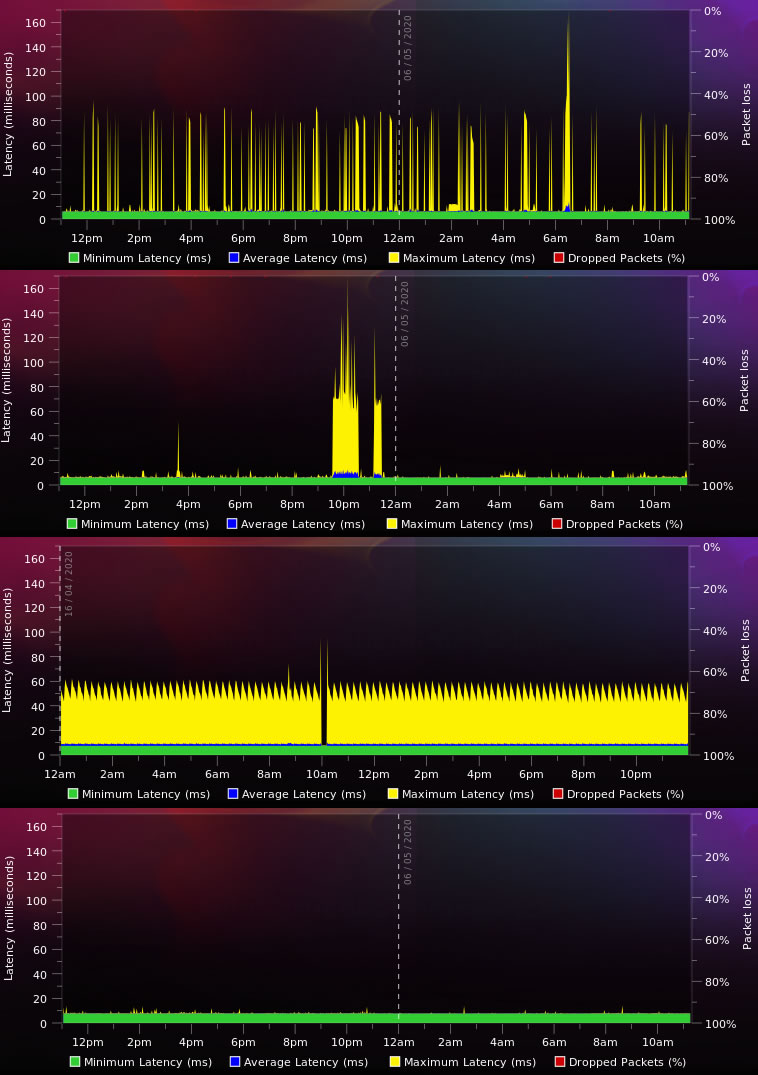Screen dimensions: 758x1075
Task: Click "Average Latency (ms)" label in 16/04/2020 graph legend
Action: pos(304,795)
